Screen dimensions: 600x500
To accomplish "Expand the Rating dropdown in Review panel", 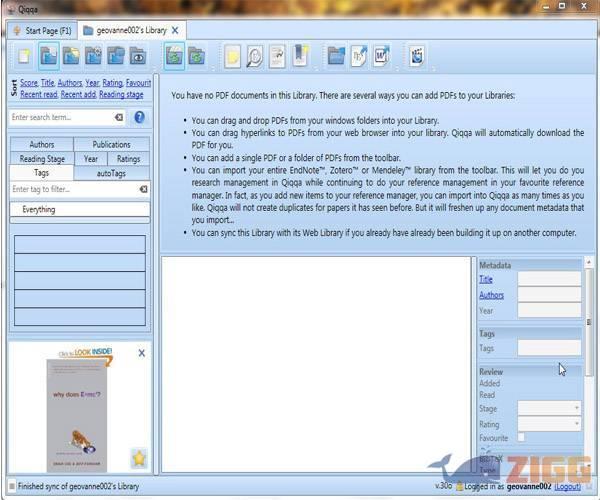I will (548, 425).
